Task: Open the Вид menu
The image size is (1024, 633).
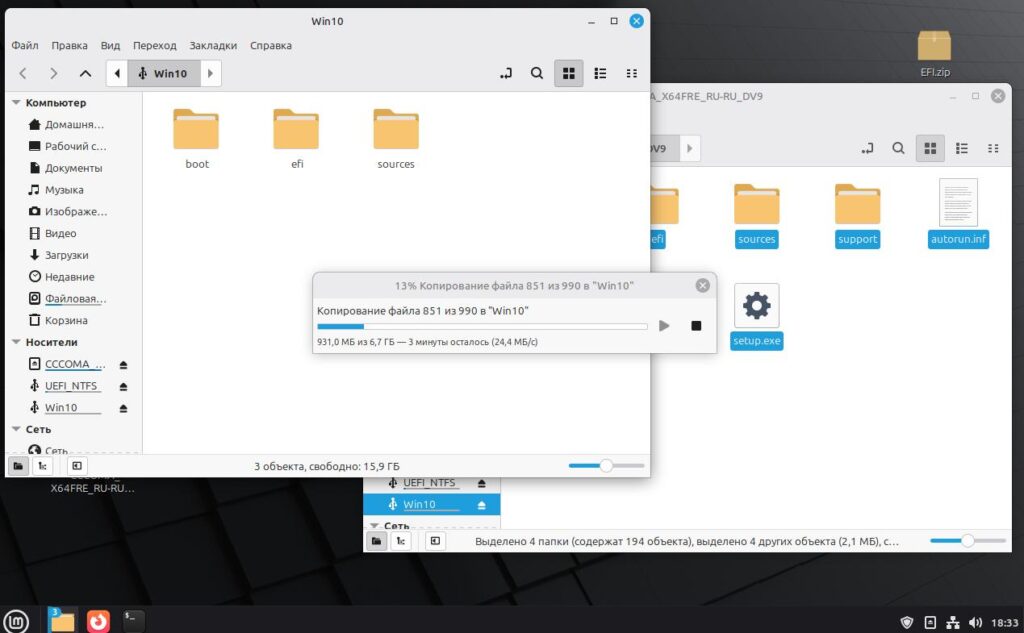Action: (x=110, y=46)
